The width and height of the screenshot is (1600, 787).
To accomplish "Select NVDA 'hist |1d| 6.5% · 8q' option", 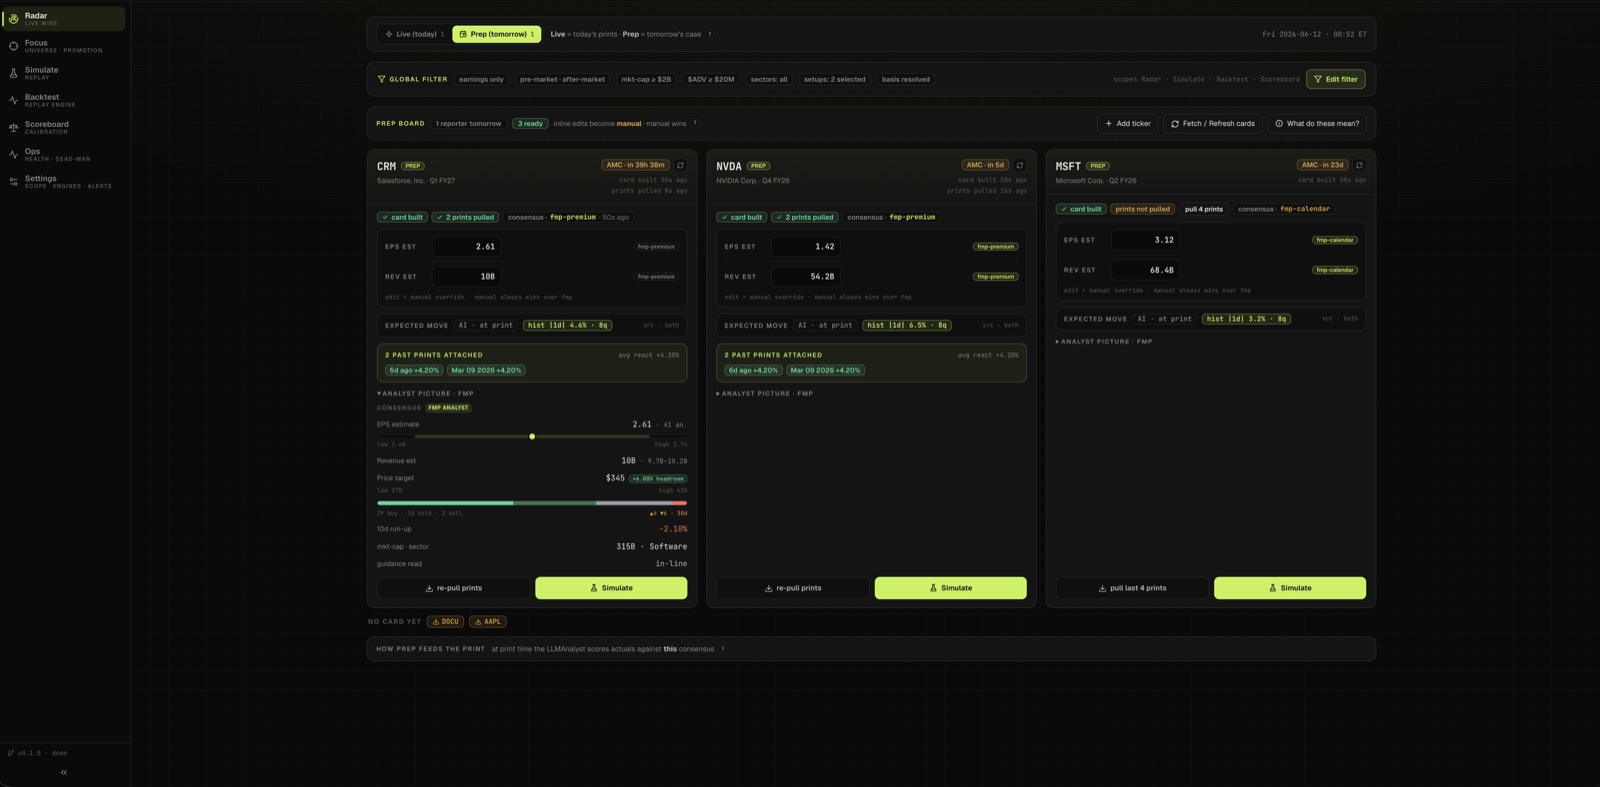I will pos(907,325).
